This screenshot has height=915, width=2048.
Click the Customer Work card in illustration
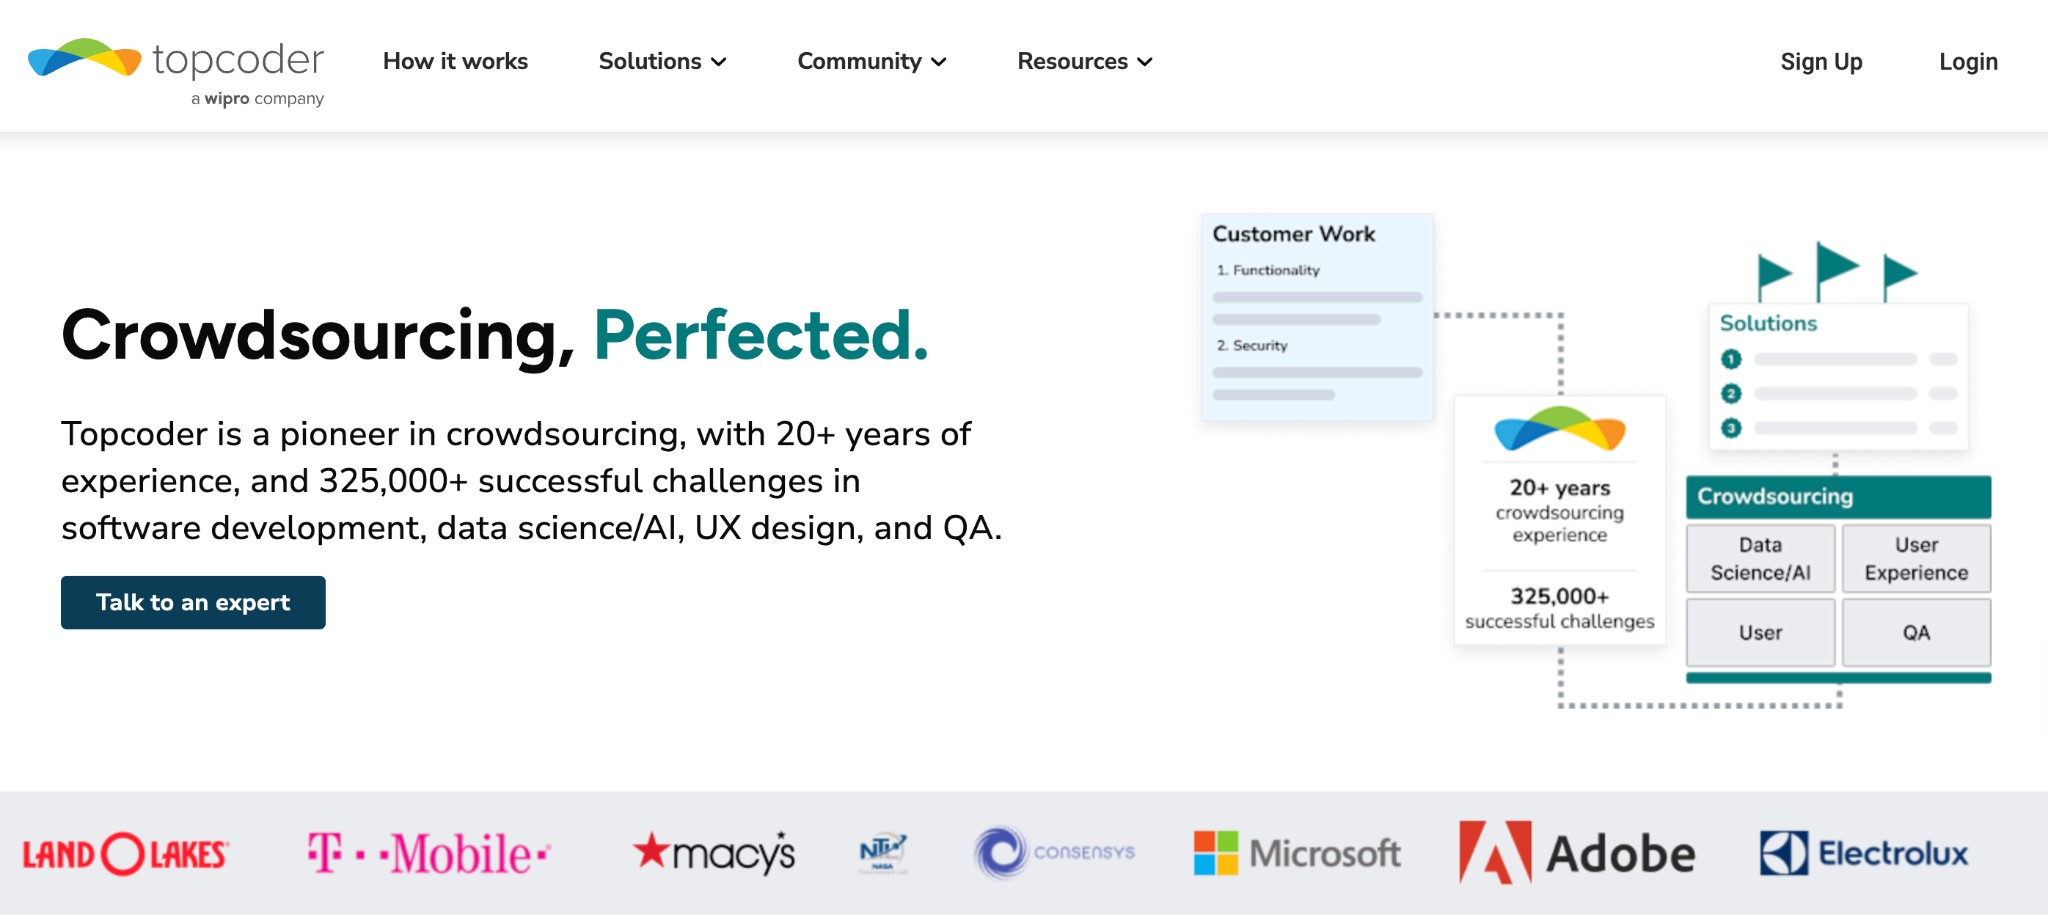pos(1317,316)
